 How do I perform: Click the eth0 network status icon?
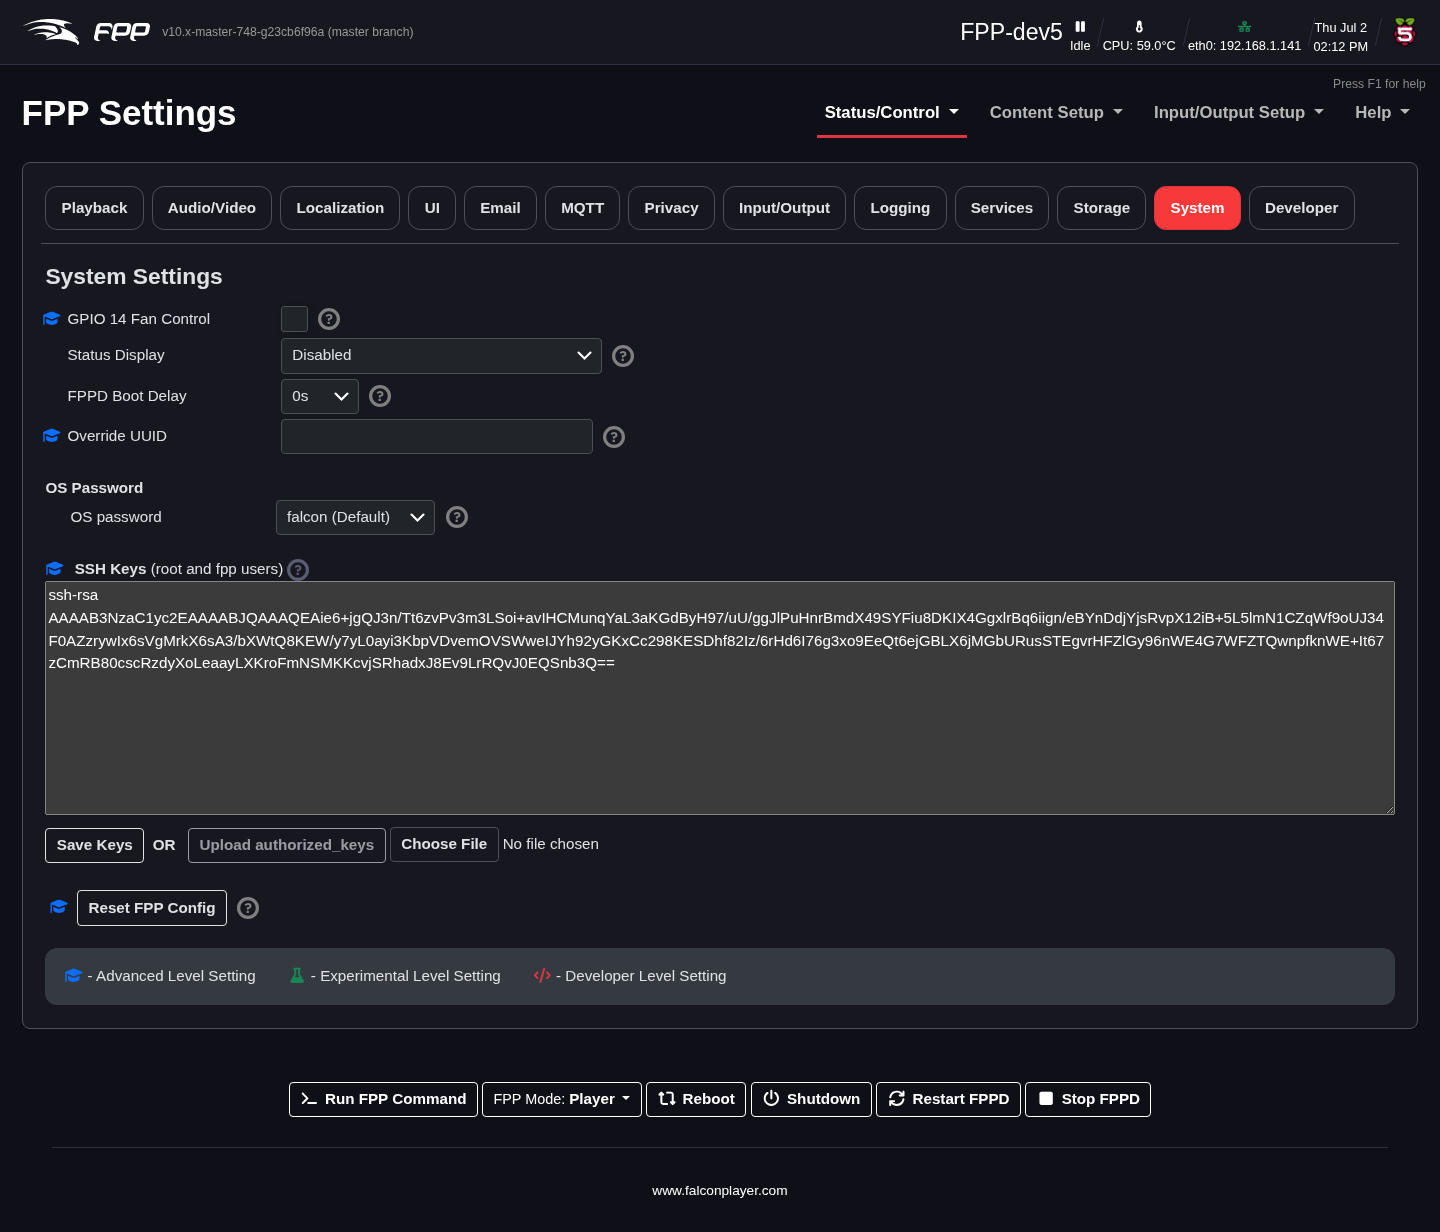point(1244,27)
